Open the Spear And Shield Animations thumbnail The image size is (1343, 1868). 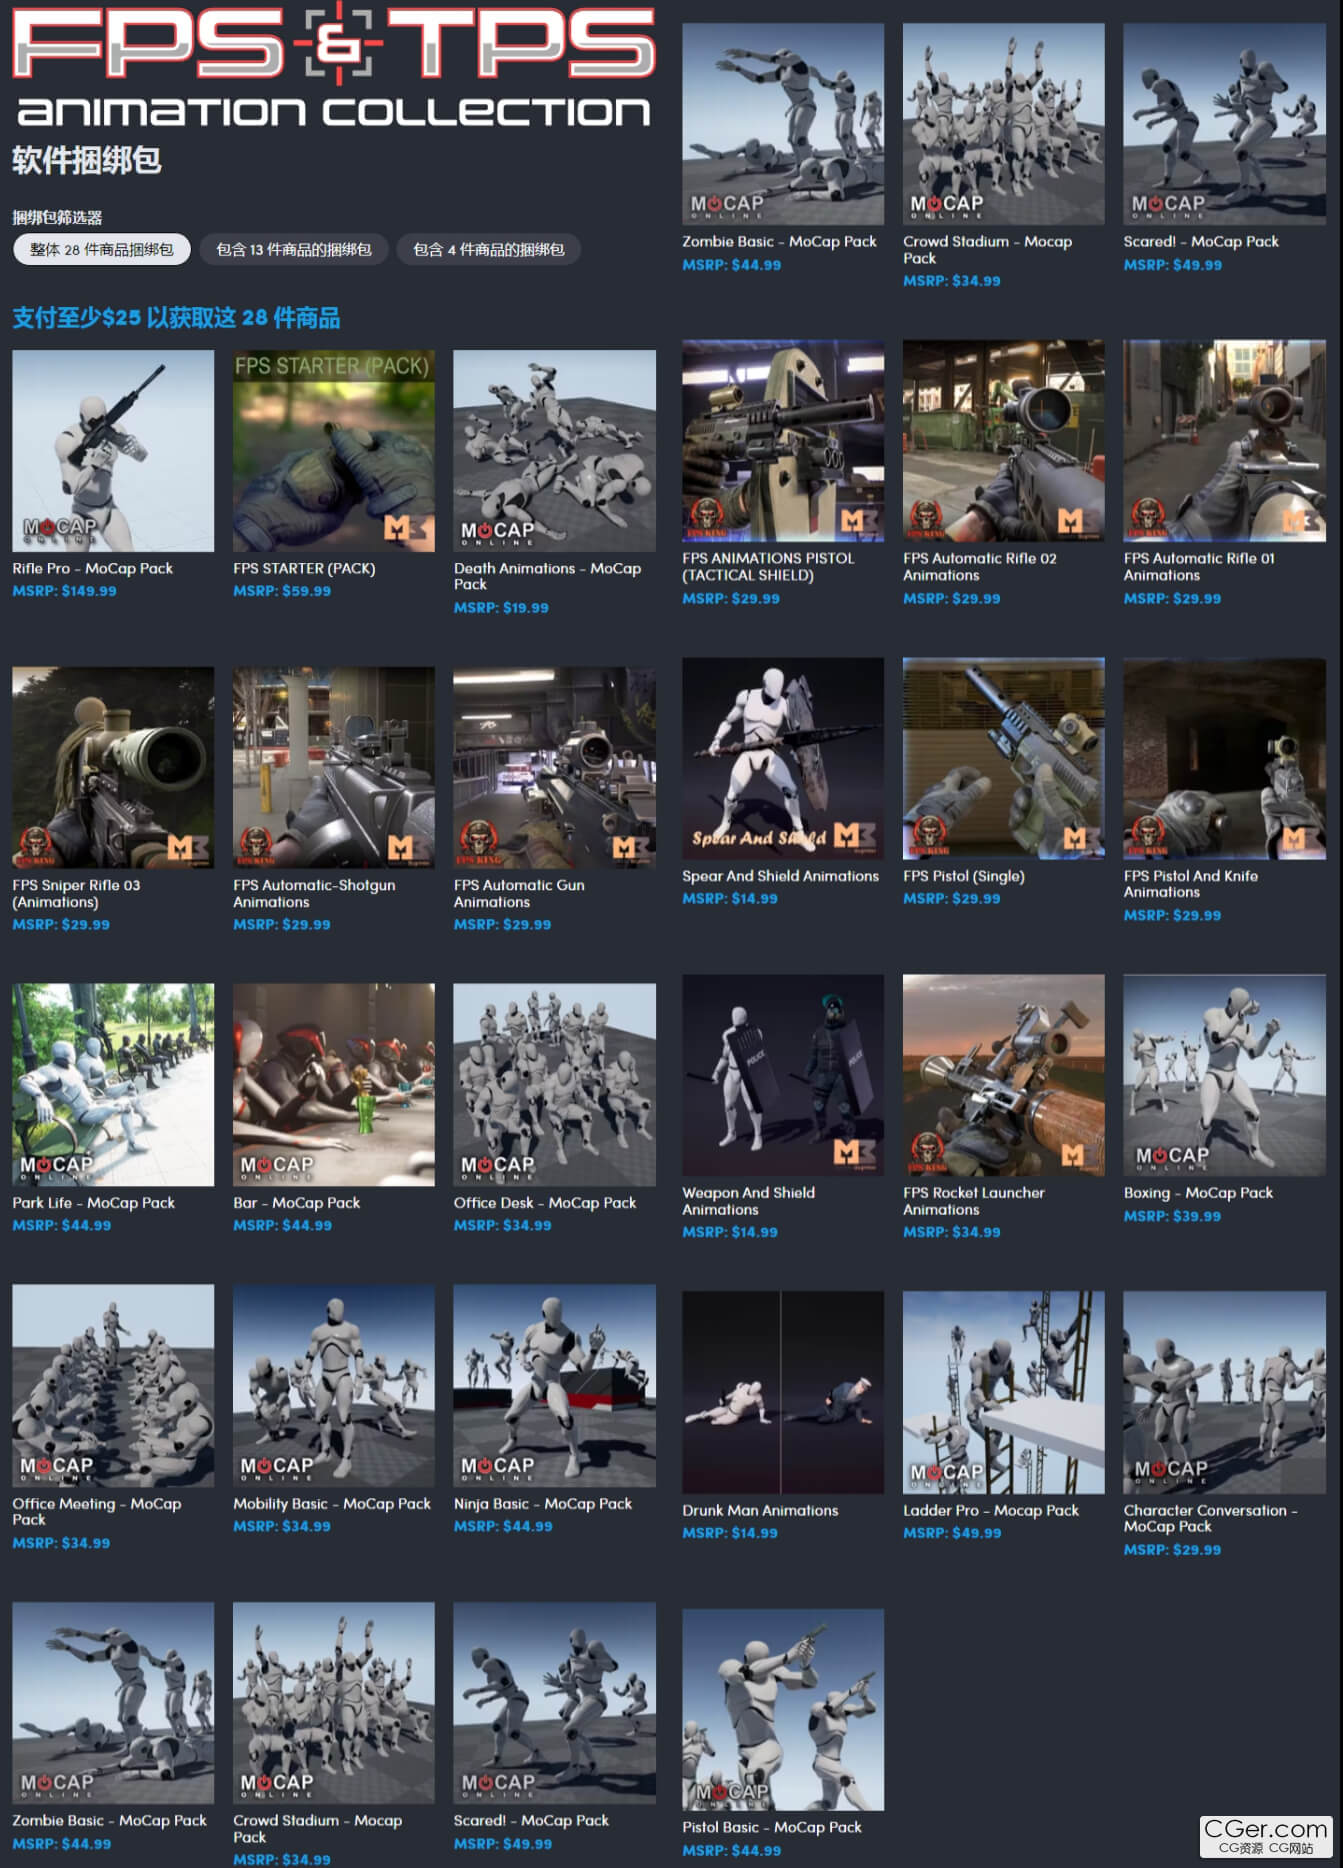pyautogui.click(x=783, y=758)
